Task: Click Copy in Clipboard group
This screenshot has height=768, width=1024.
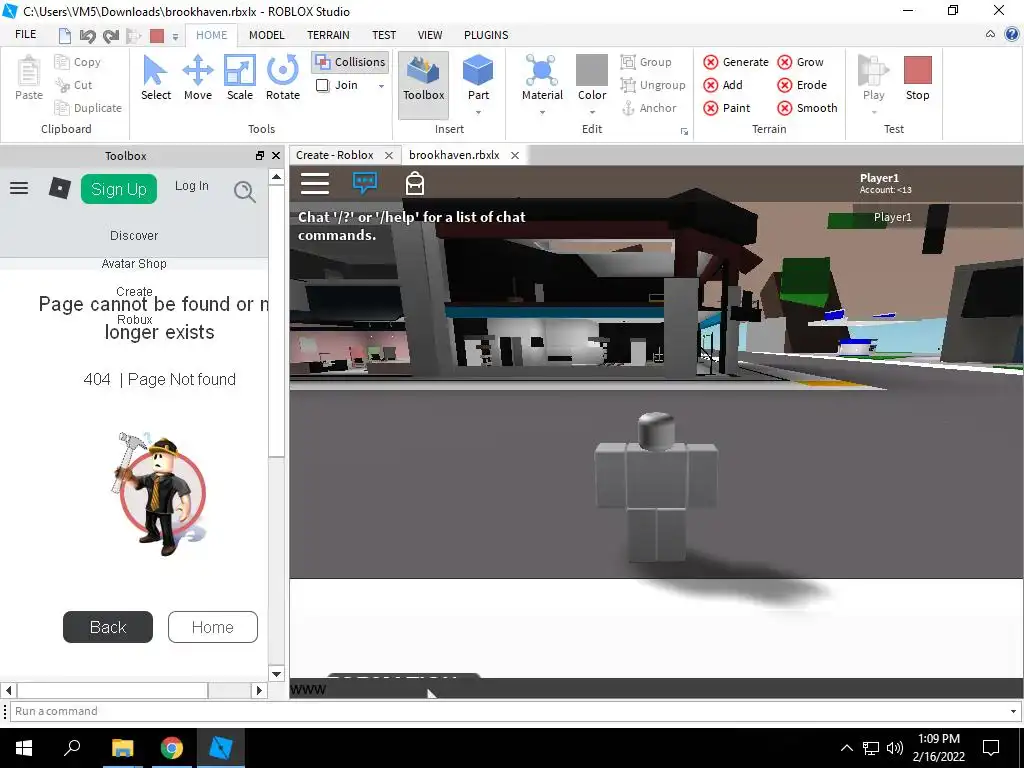Action: pyautogui.click(x=78, y=62)
